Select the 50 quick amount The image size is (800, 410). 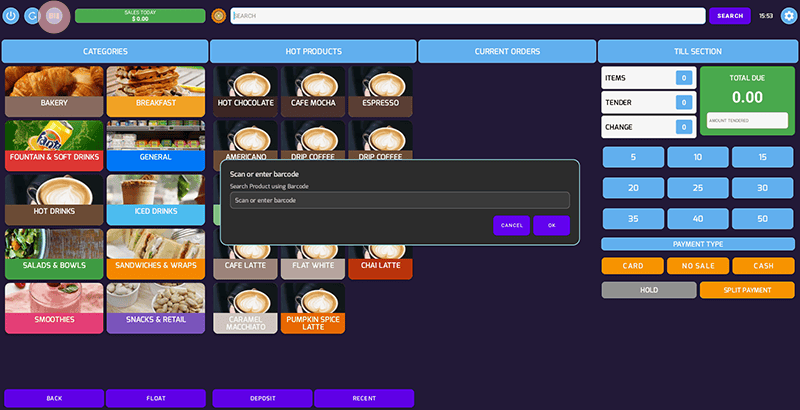tap(762, 219)
